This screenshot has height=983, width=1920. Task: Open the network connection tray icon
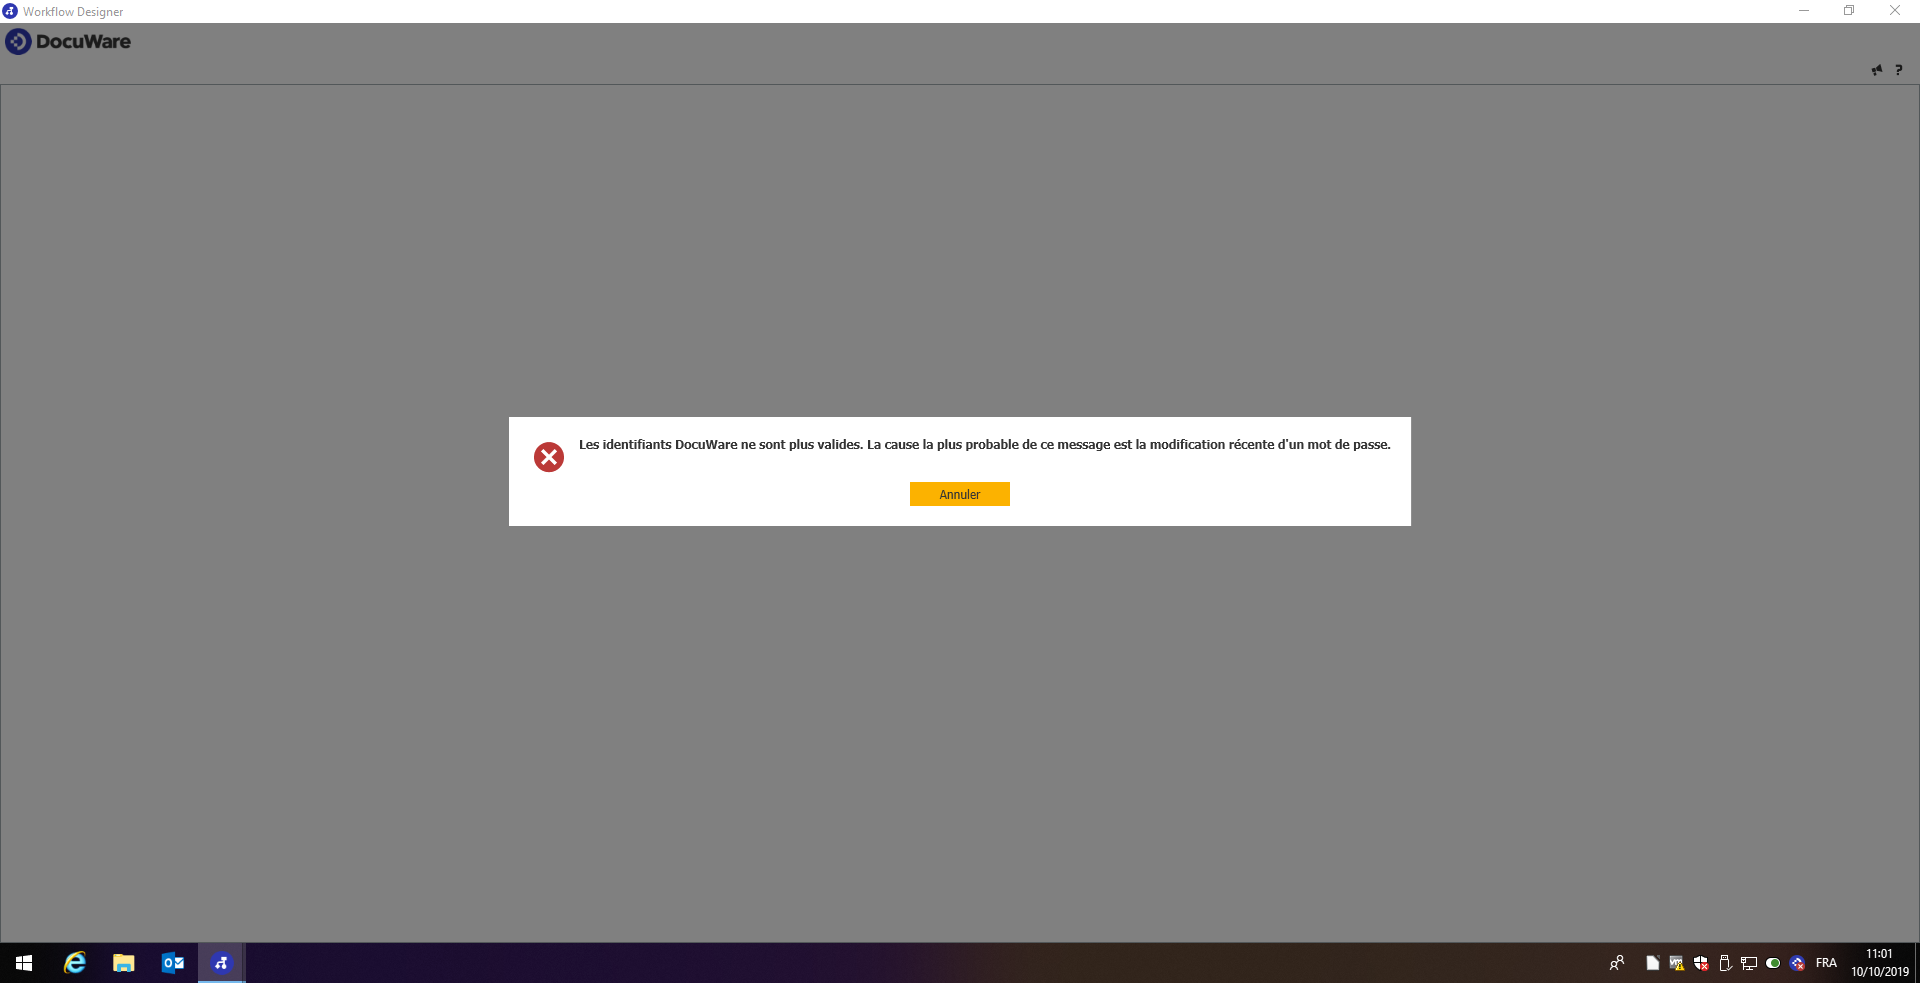(1749, 963)
